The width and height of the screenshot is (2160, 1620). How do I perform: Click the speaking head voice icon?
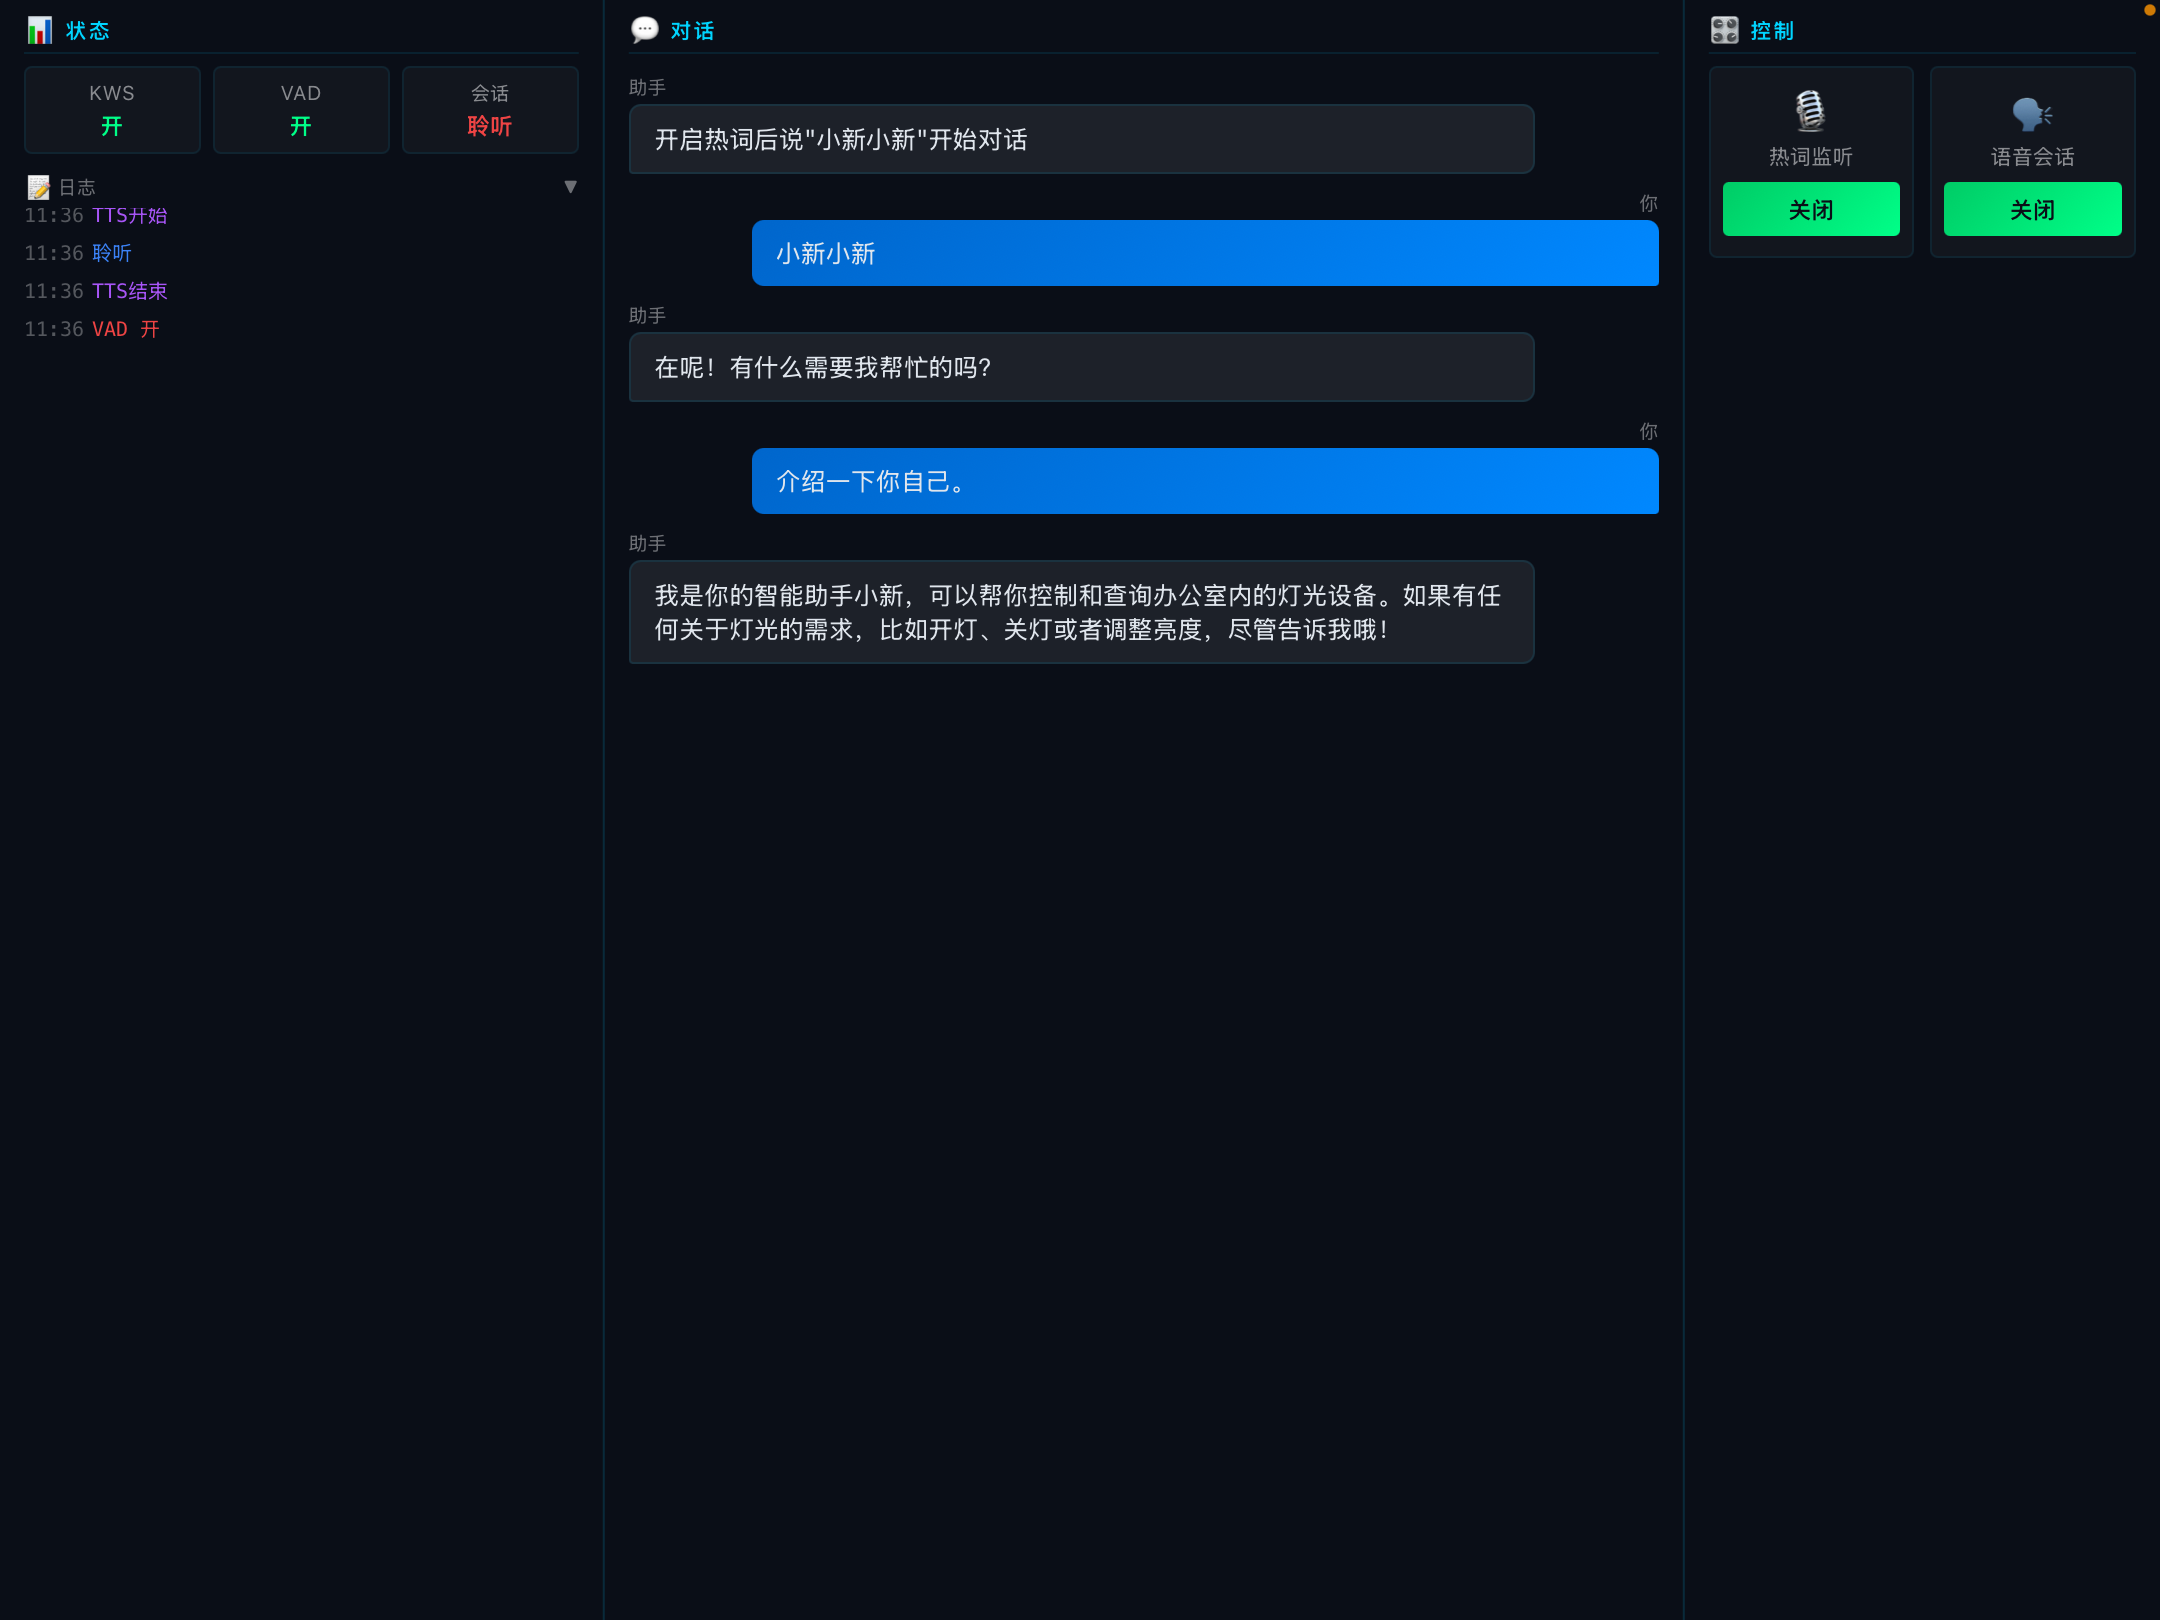coord(2032,114)
